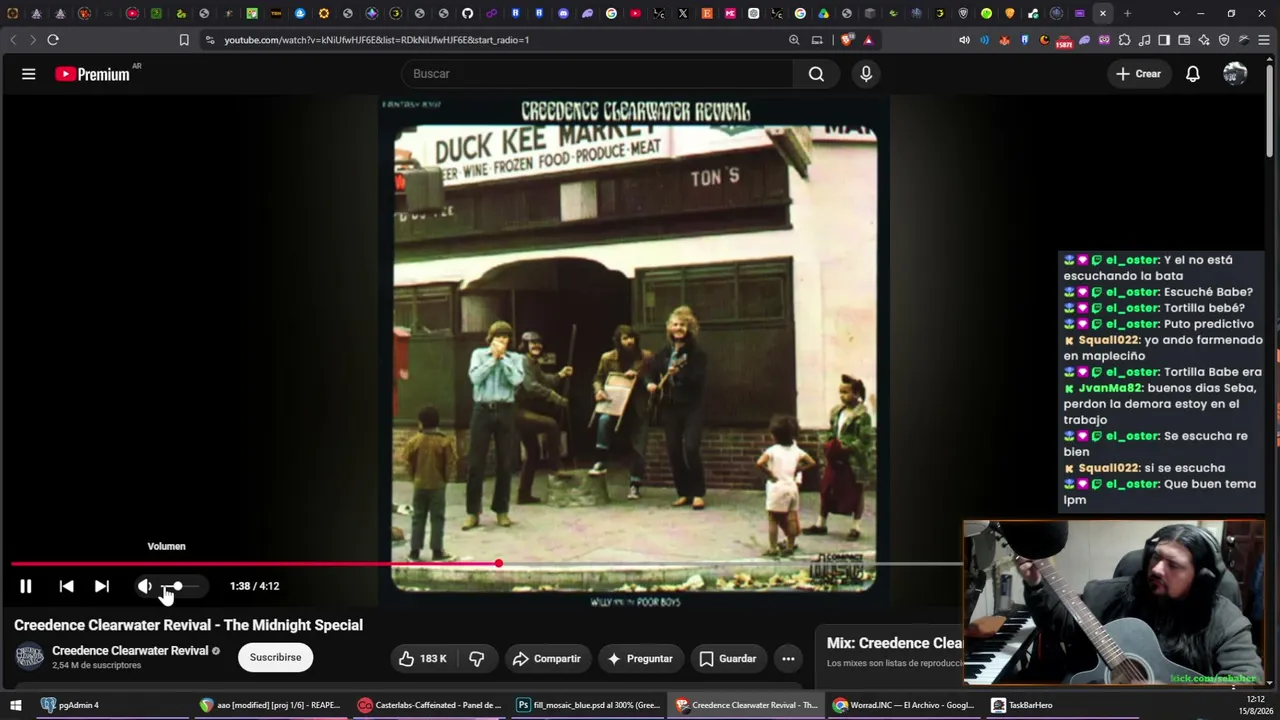Go to YouTube Premium home logo

click(x=92, y=74)
